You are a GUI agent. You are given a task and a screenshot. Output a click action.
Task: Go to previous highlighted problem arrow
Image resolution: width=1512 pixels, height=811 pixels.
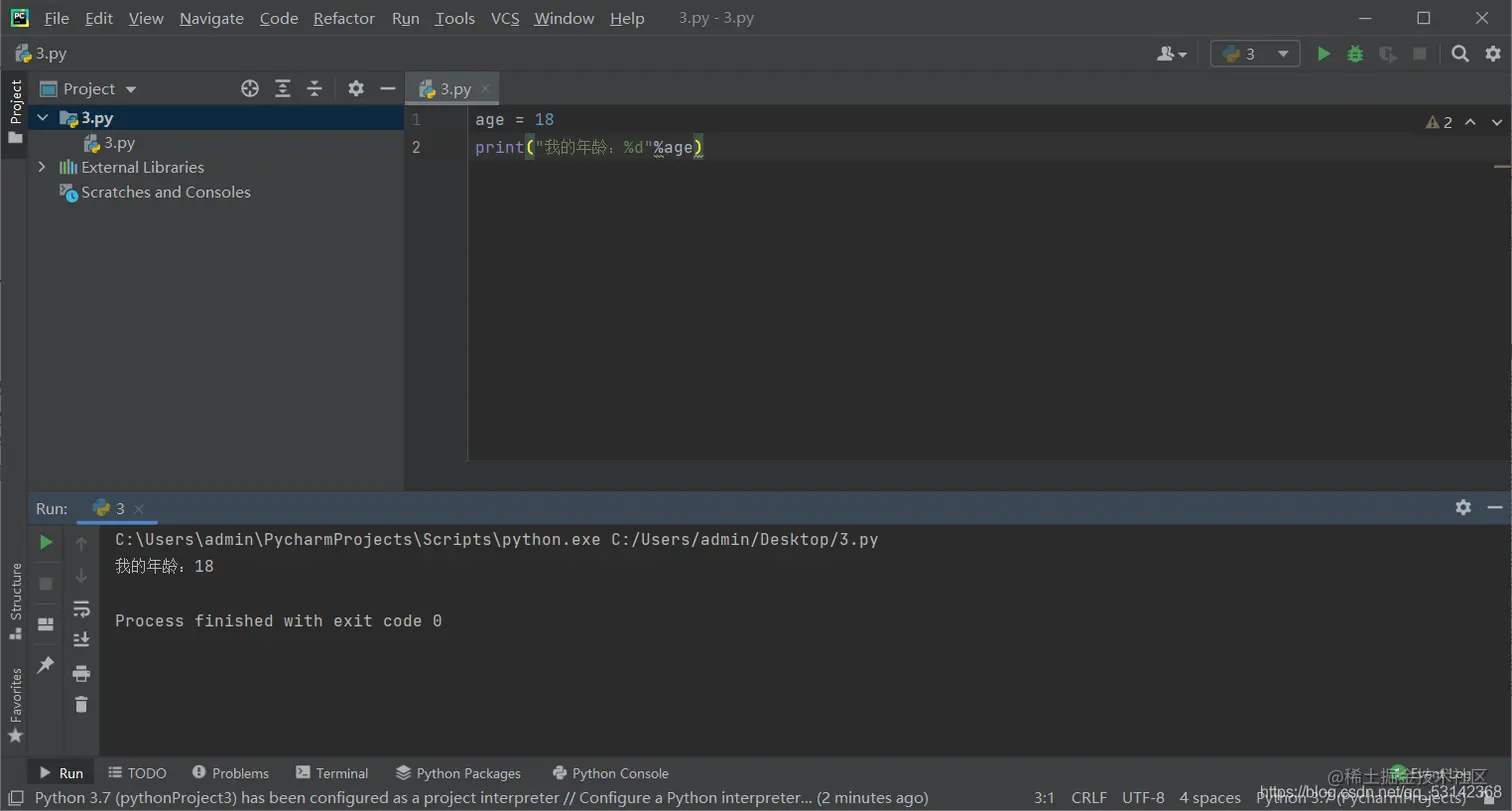[1470, 122]
